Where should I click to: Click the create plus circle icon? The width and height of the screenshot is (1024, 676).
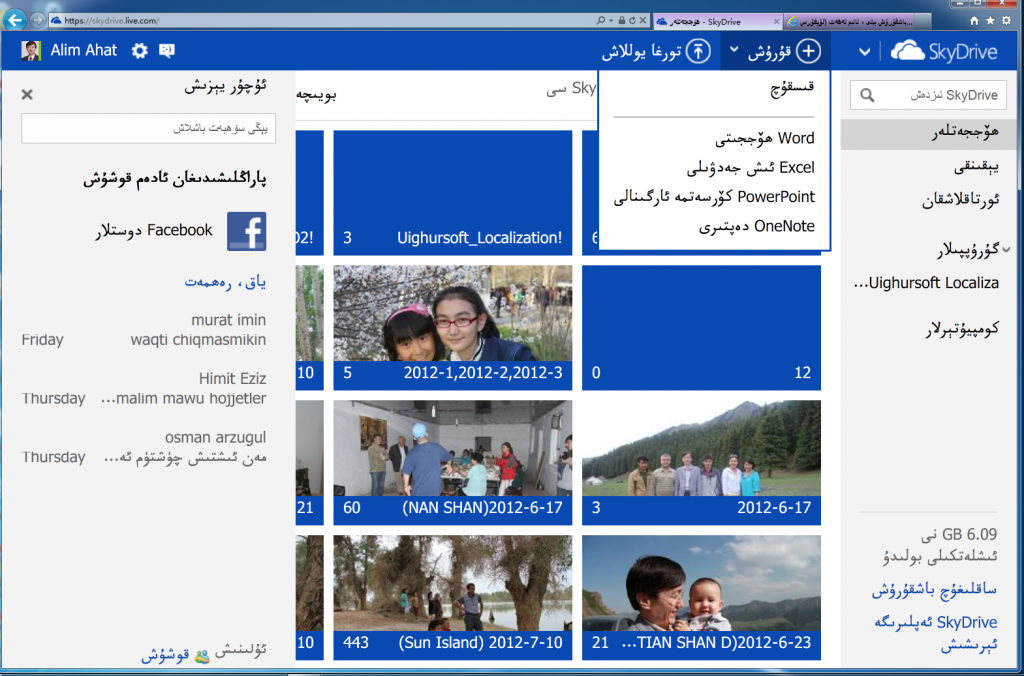(x=808, y=51)
